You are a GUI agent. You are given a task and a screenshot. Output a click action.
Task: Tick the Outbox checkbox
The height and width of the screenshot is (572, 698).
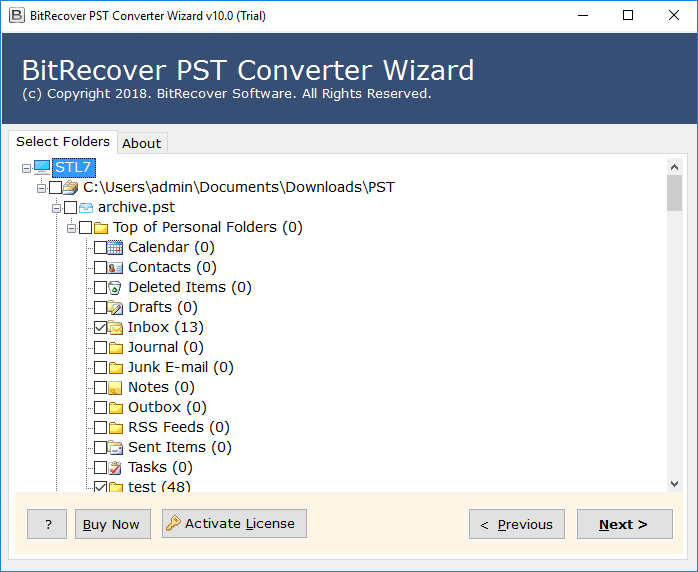pyautogui.click(x=101, y=408)
